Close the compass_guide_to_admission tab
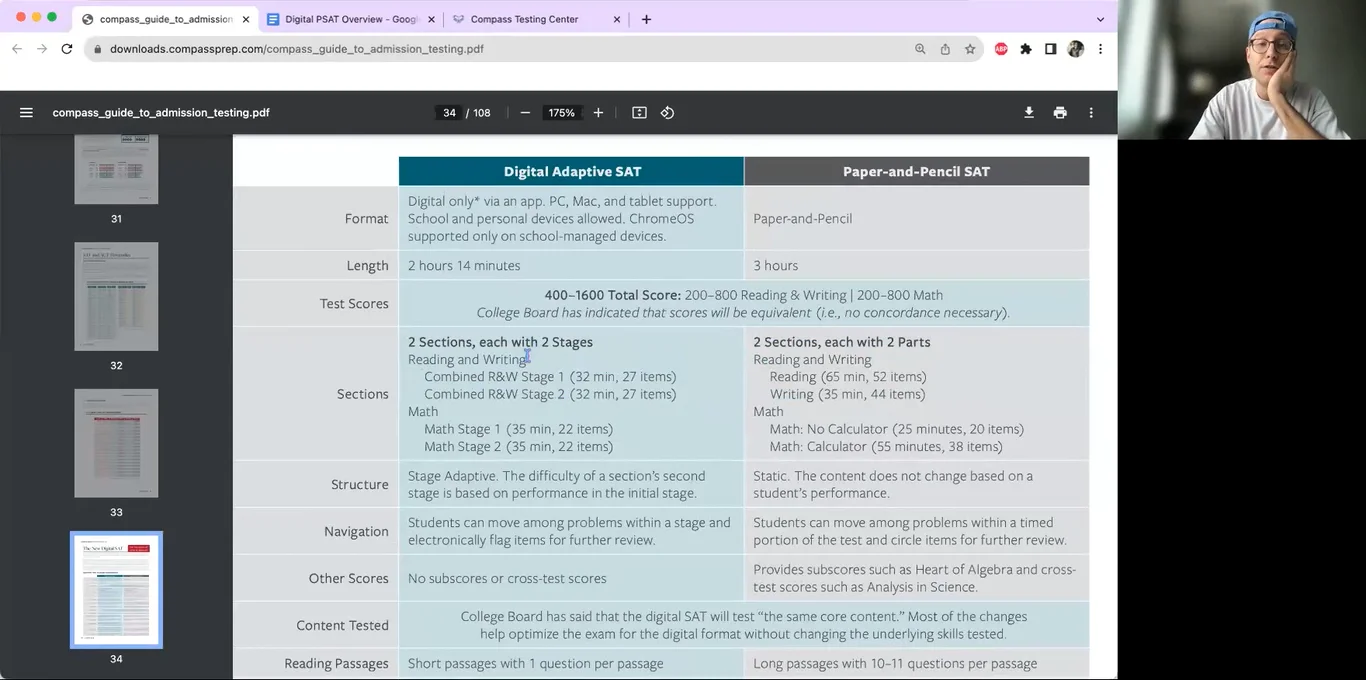This screenshot has width=1366, height=680. pyautogui.click(x=246, y=19)
